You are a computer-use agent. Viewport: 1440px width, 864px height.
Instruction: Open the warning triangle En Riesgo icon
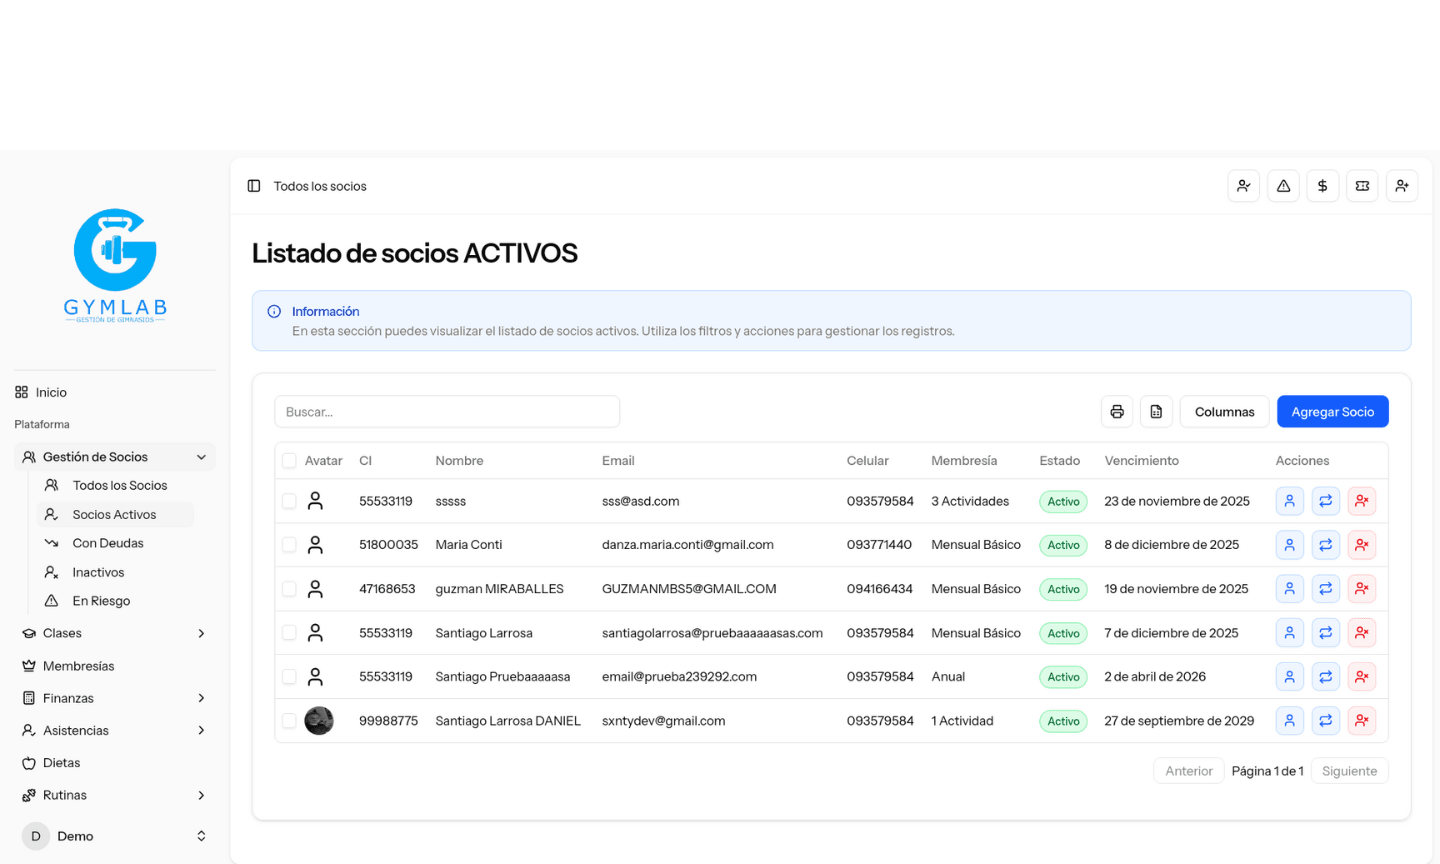pos(1283,186)
